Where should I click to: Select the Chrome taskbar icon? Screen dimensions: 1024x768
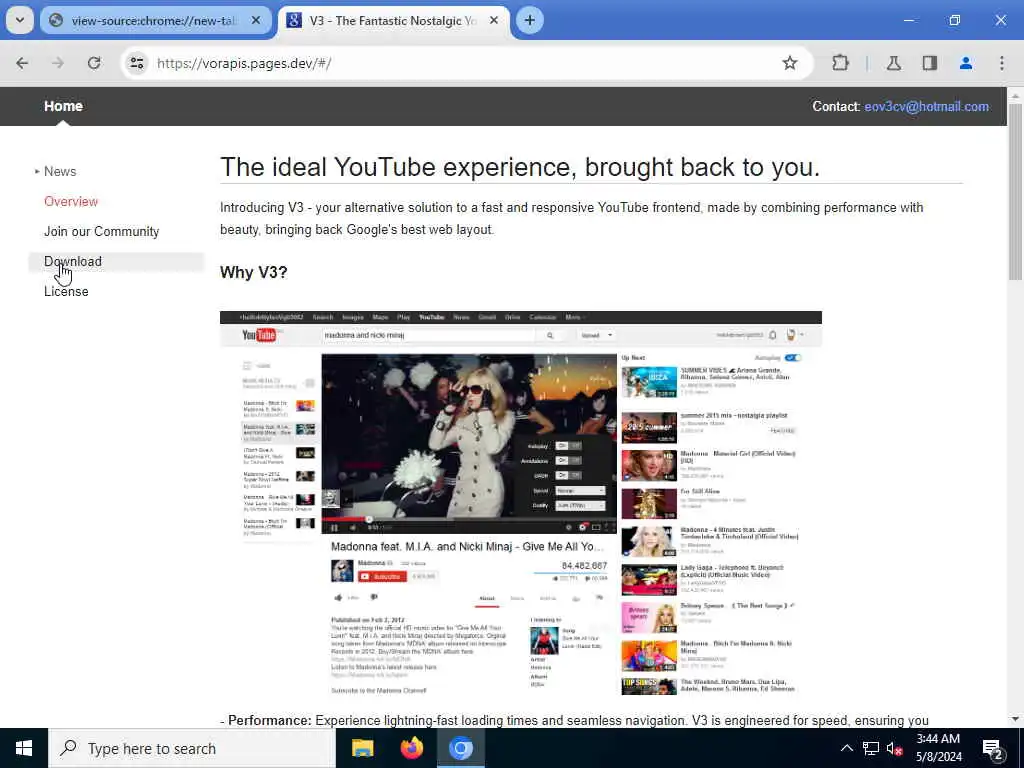[460, 748]
